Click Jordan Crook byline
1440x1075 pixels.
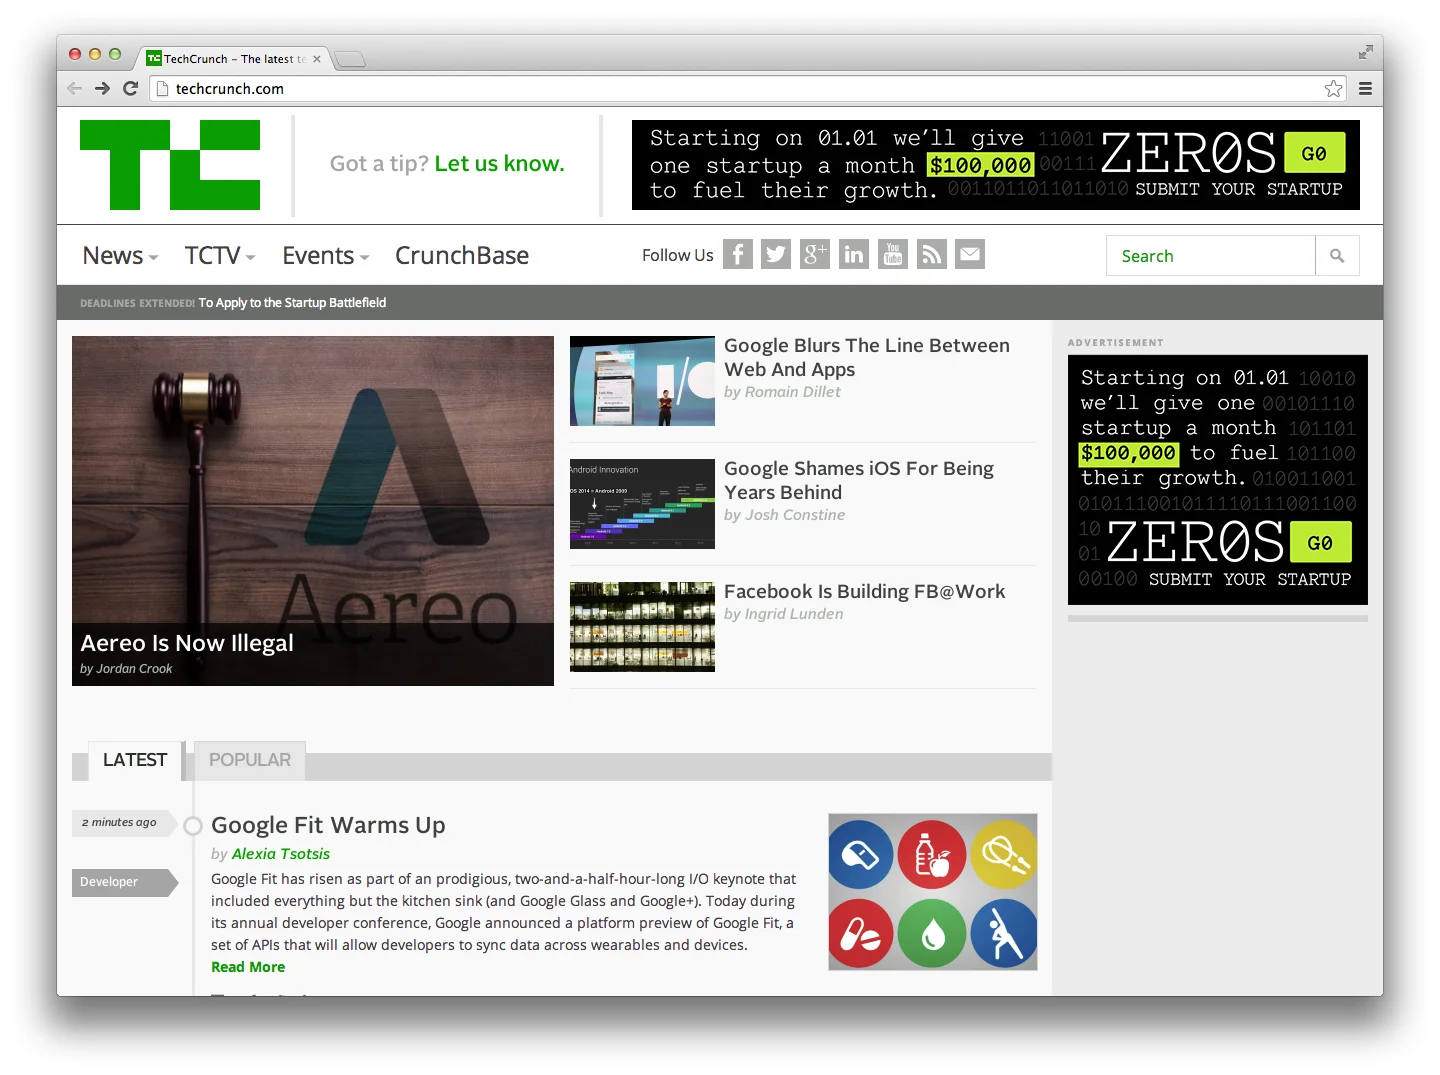tap(134, 669)
